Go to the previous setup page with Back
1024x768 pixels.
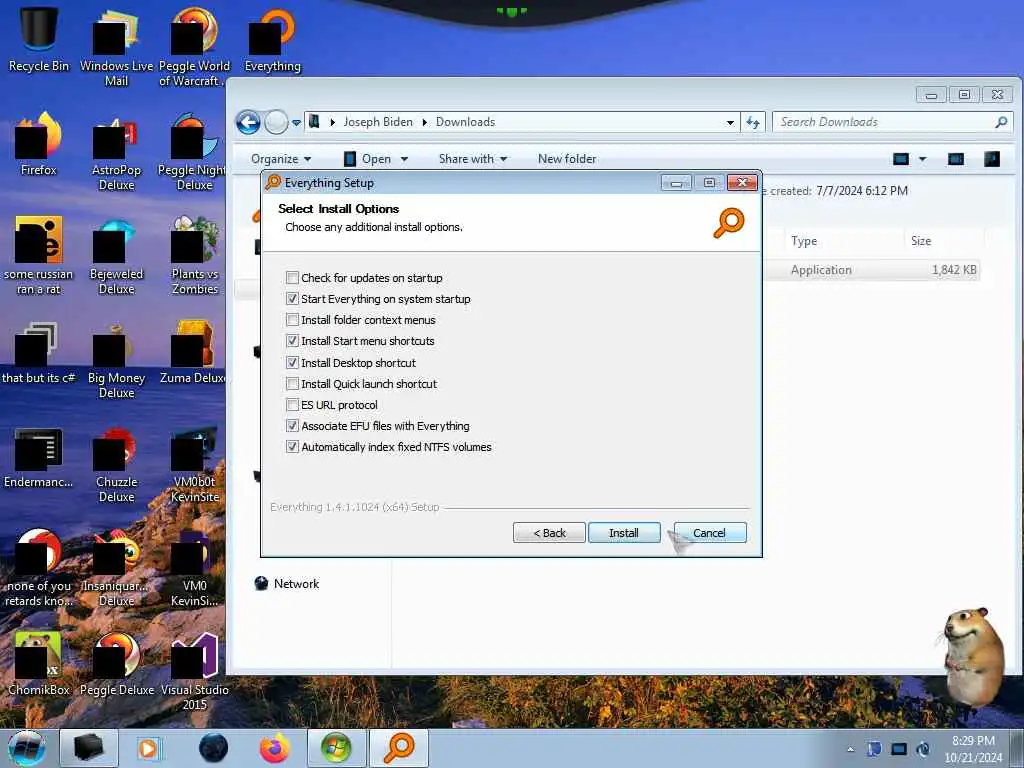point(549,533)
